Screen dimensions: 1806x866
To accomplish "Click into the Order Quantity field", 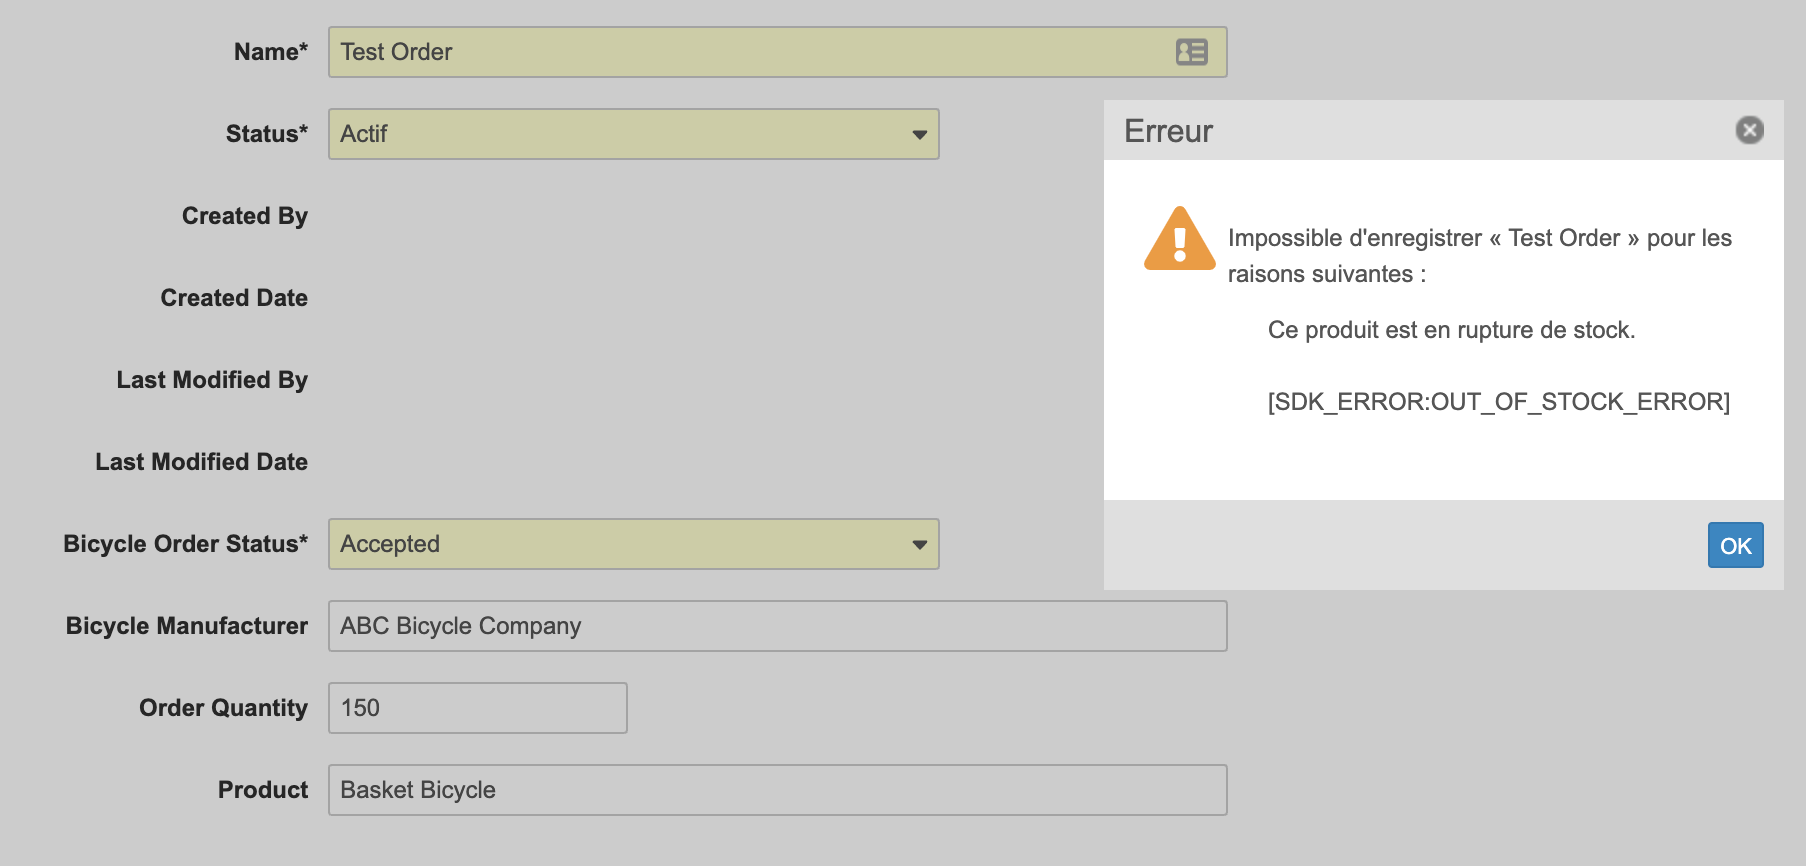I will point(478,708).
